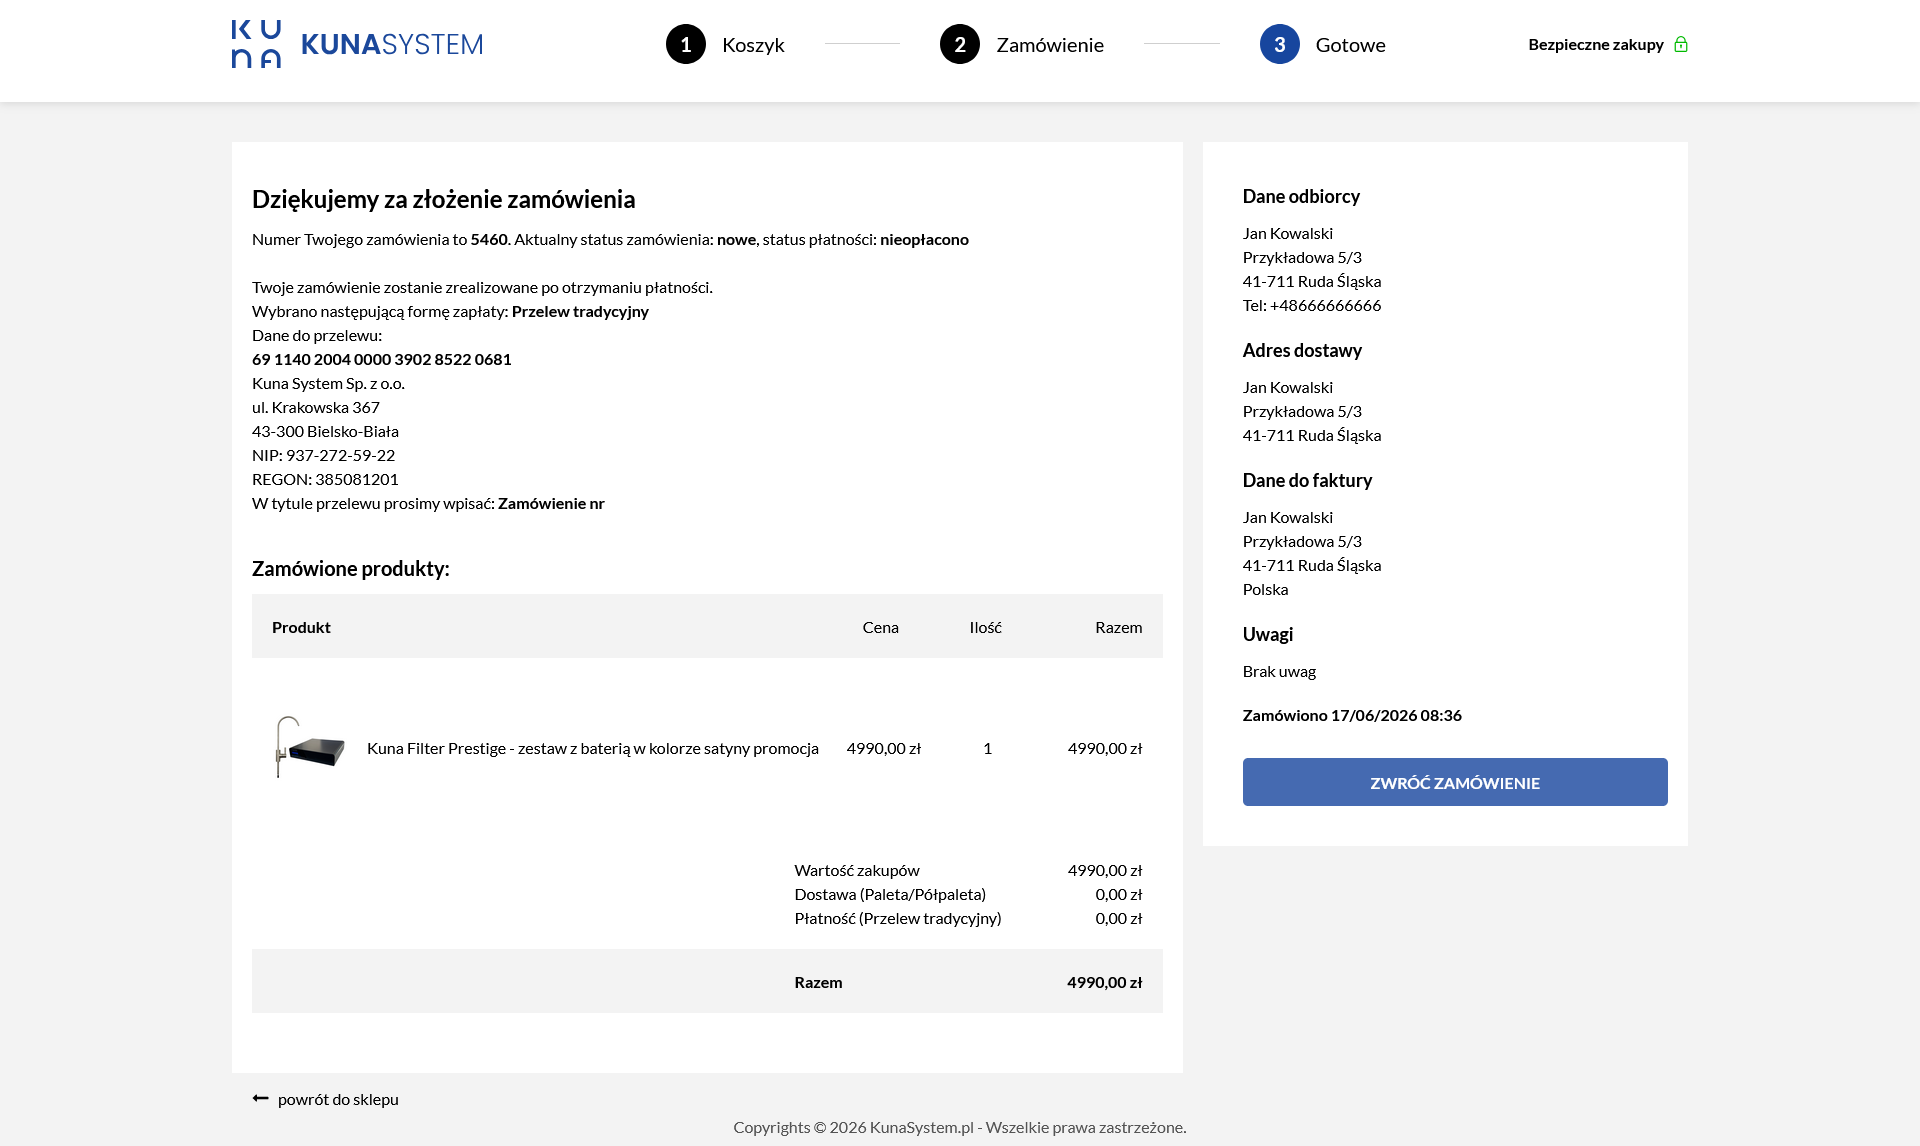
Task: Click the Wartość zakupów row label
Action: pos(857,870)
